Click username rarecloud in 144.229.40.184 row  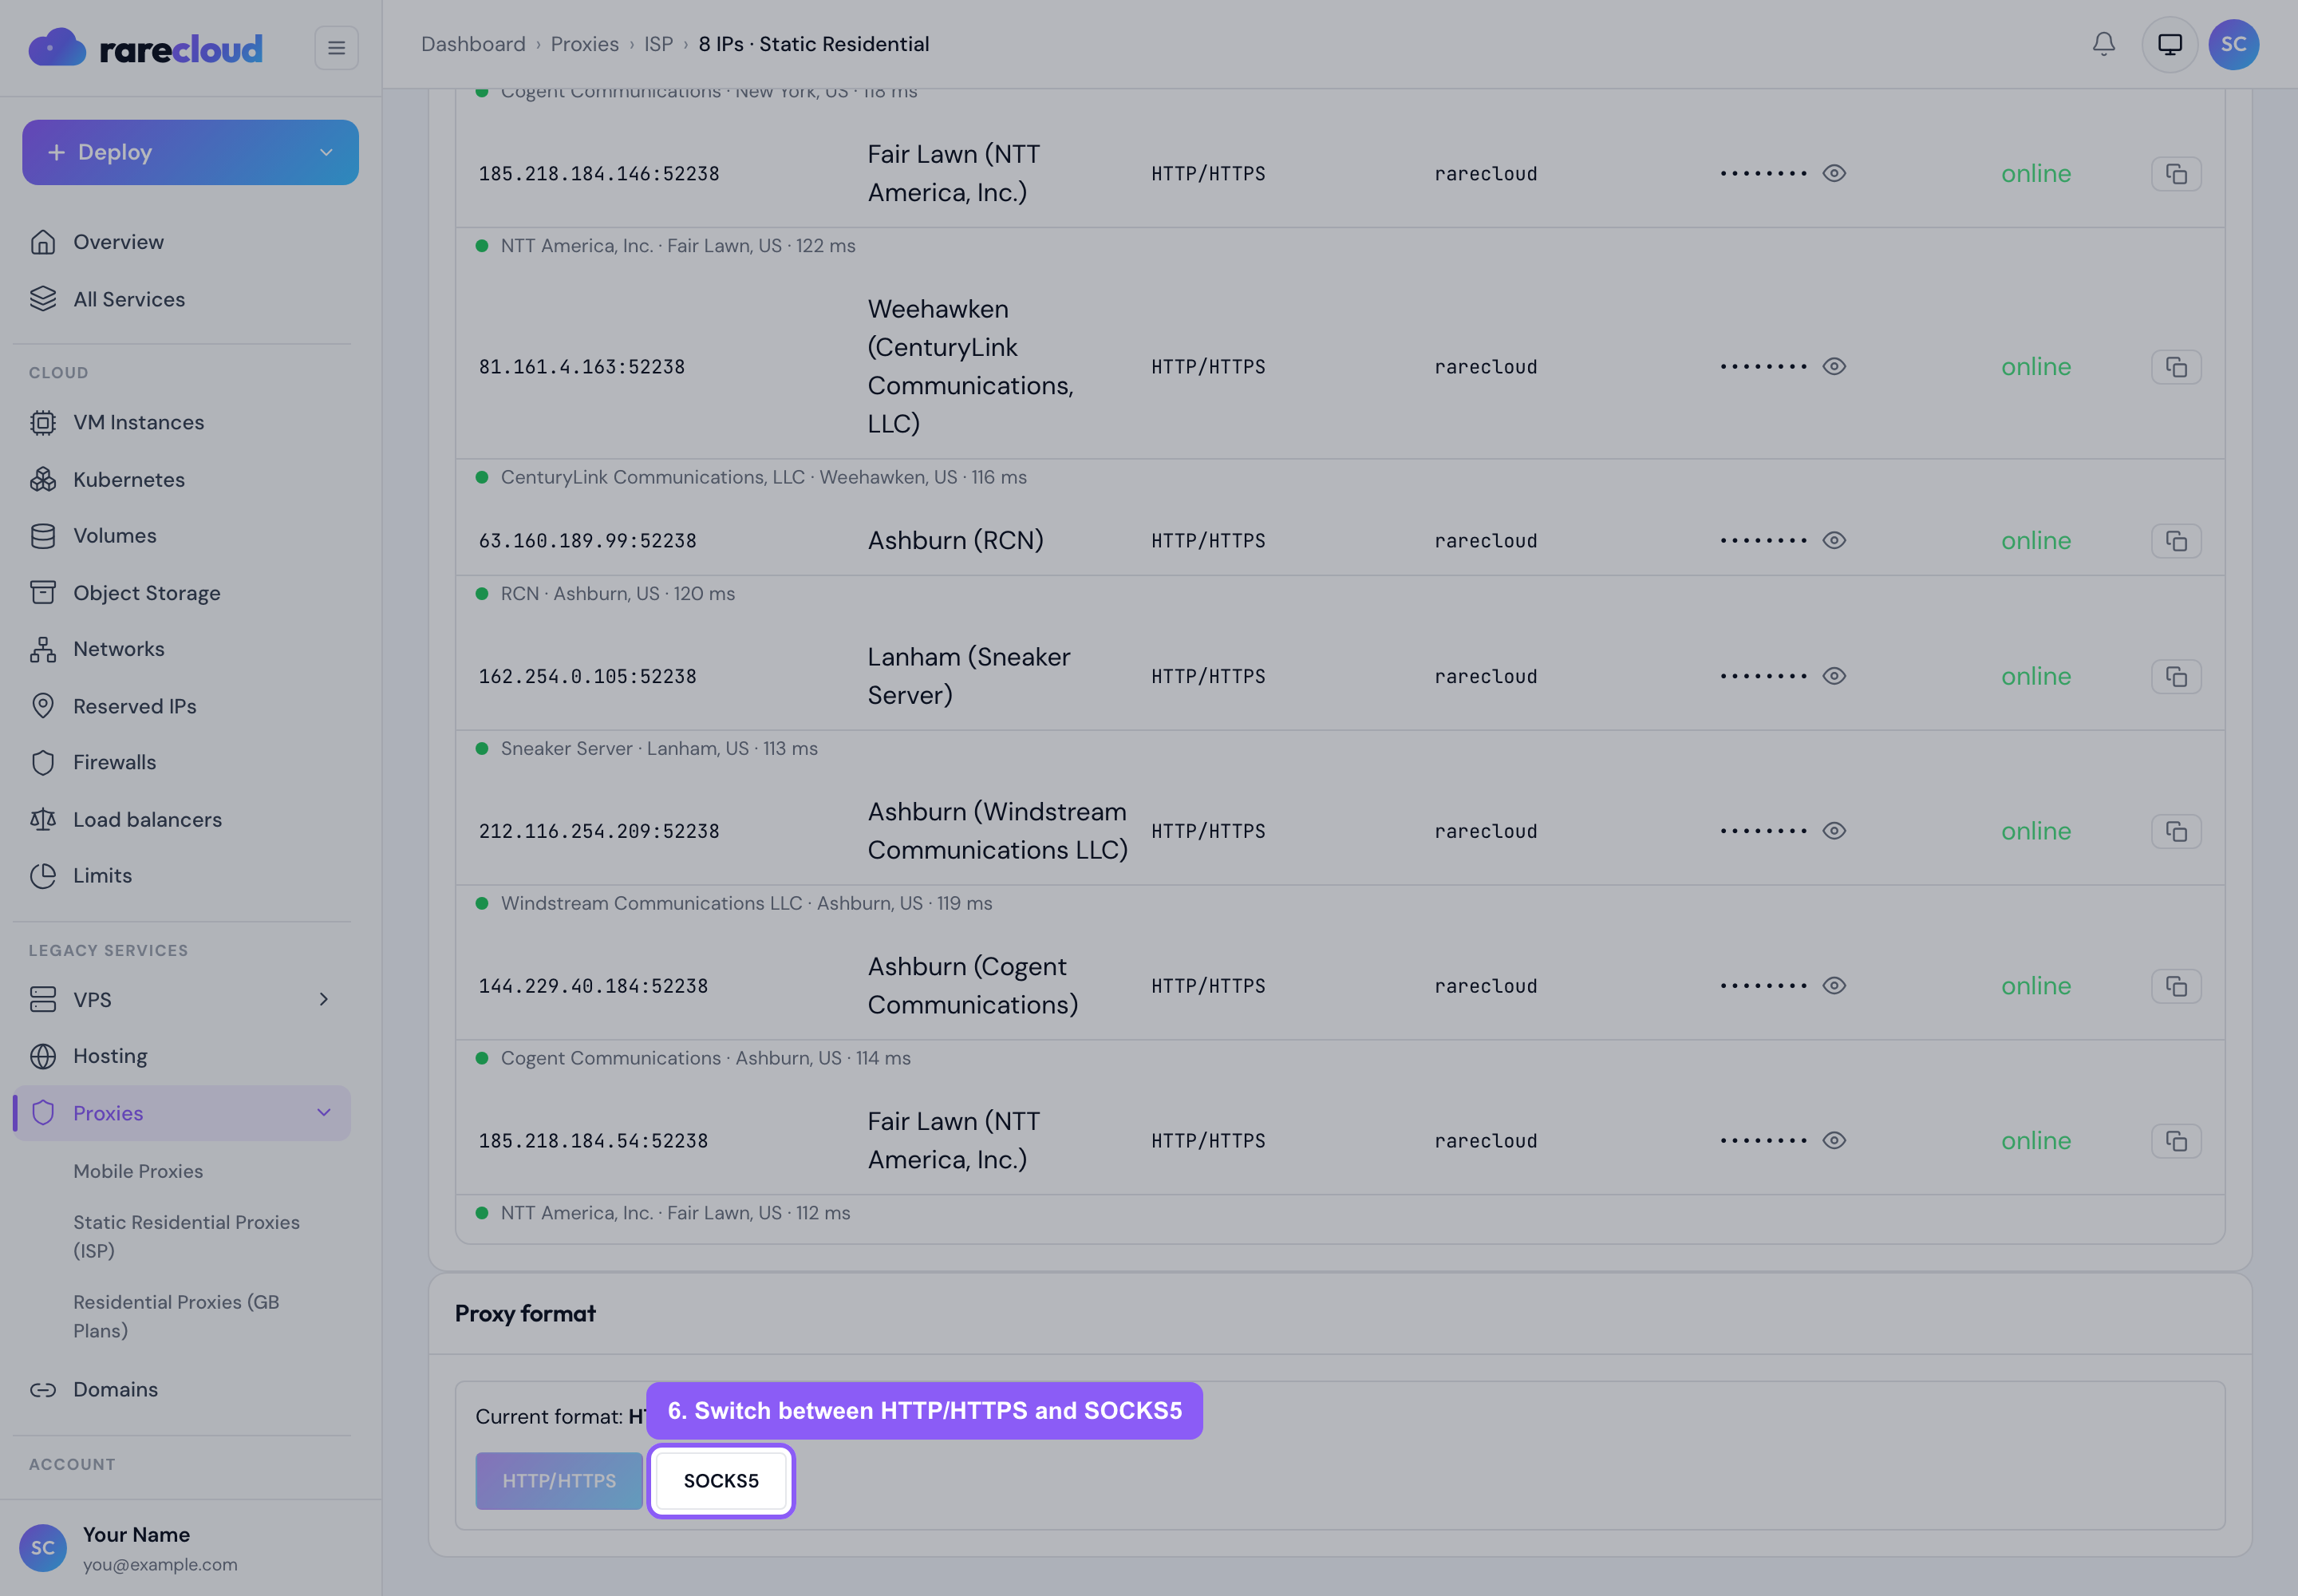click(x=1486, y=986)
